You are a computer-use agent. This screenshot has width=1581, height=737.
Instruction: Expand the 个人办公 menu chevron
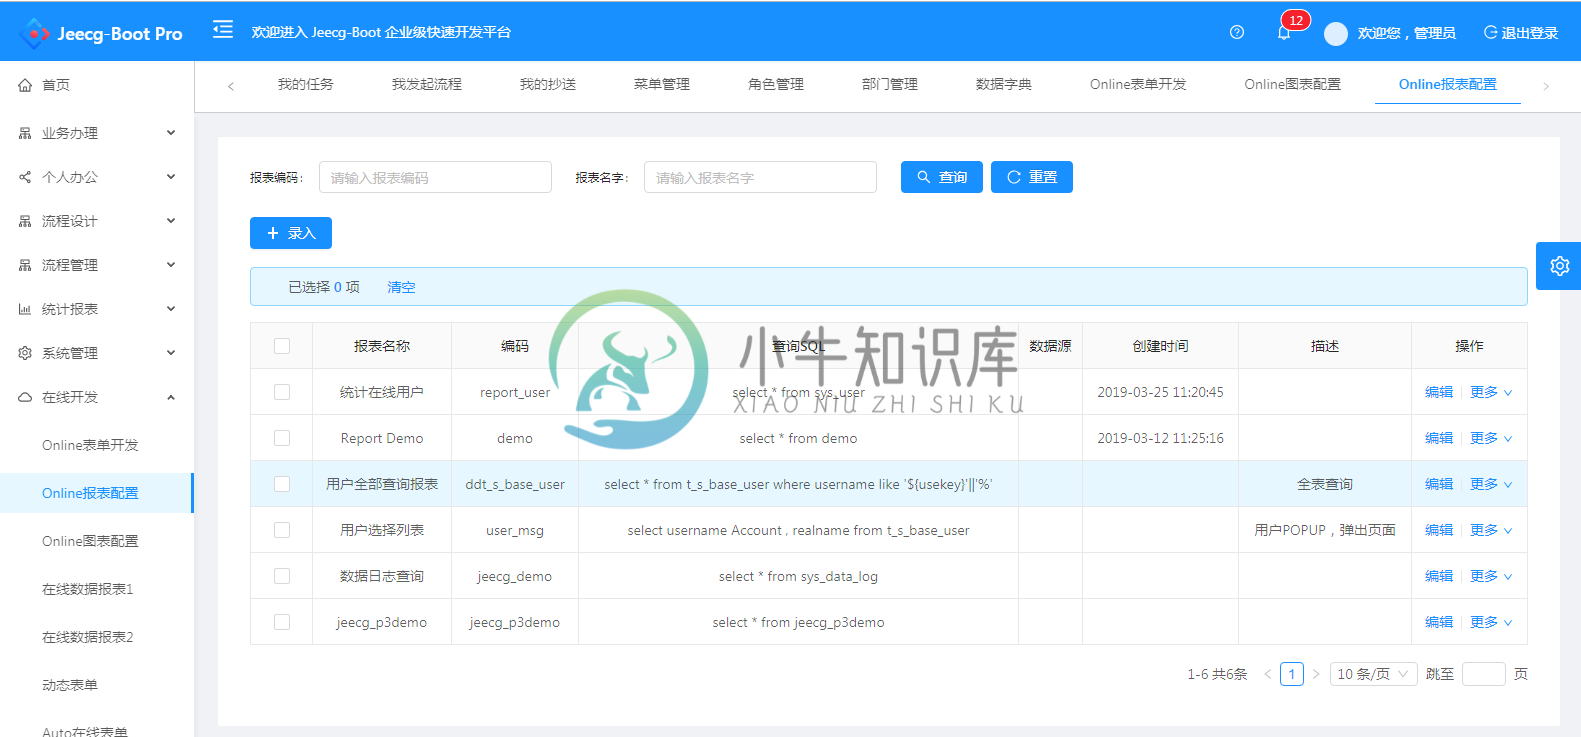[x=171, y=177]
